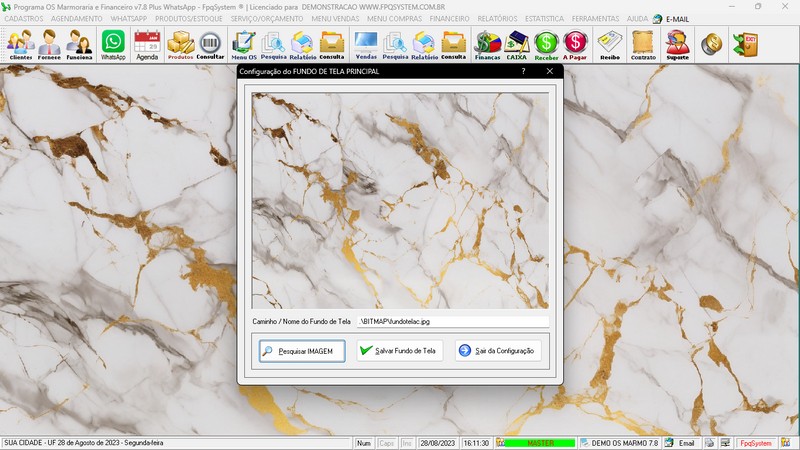
Task: Open the Clientes toolbar icon
Action: click(x=20, y=45)
